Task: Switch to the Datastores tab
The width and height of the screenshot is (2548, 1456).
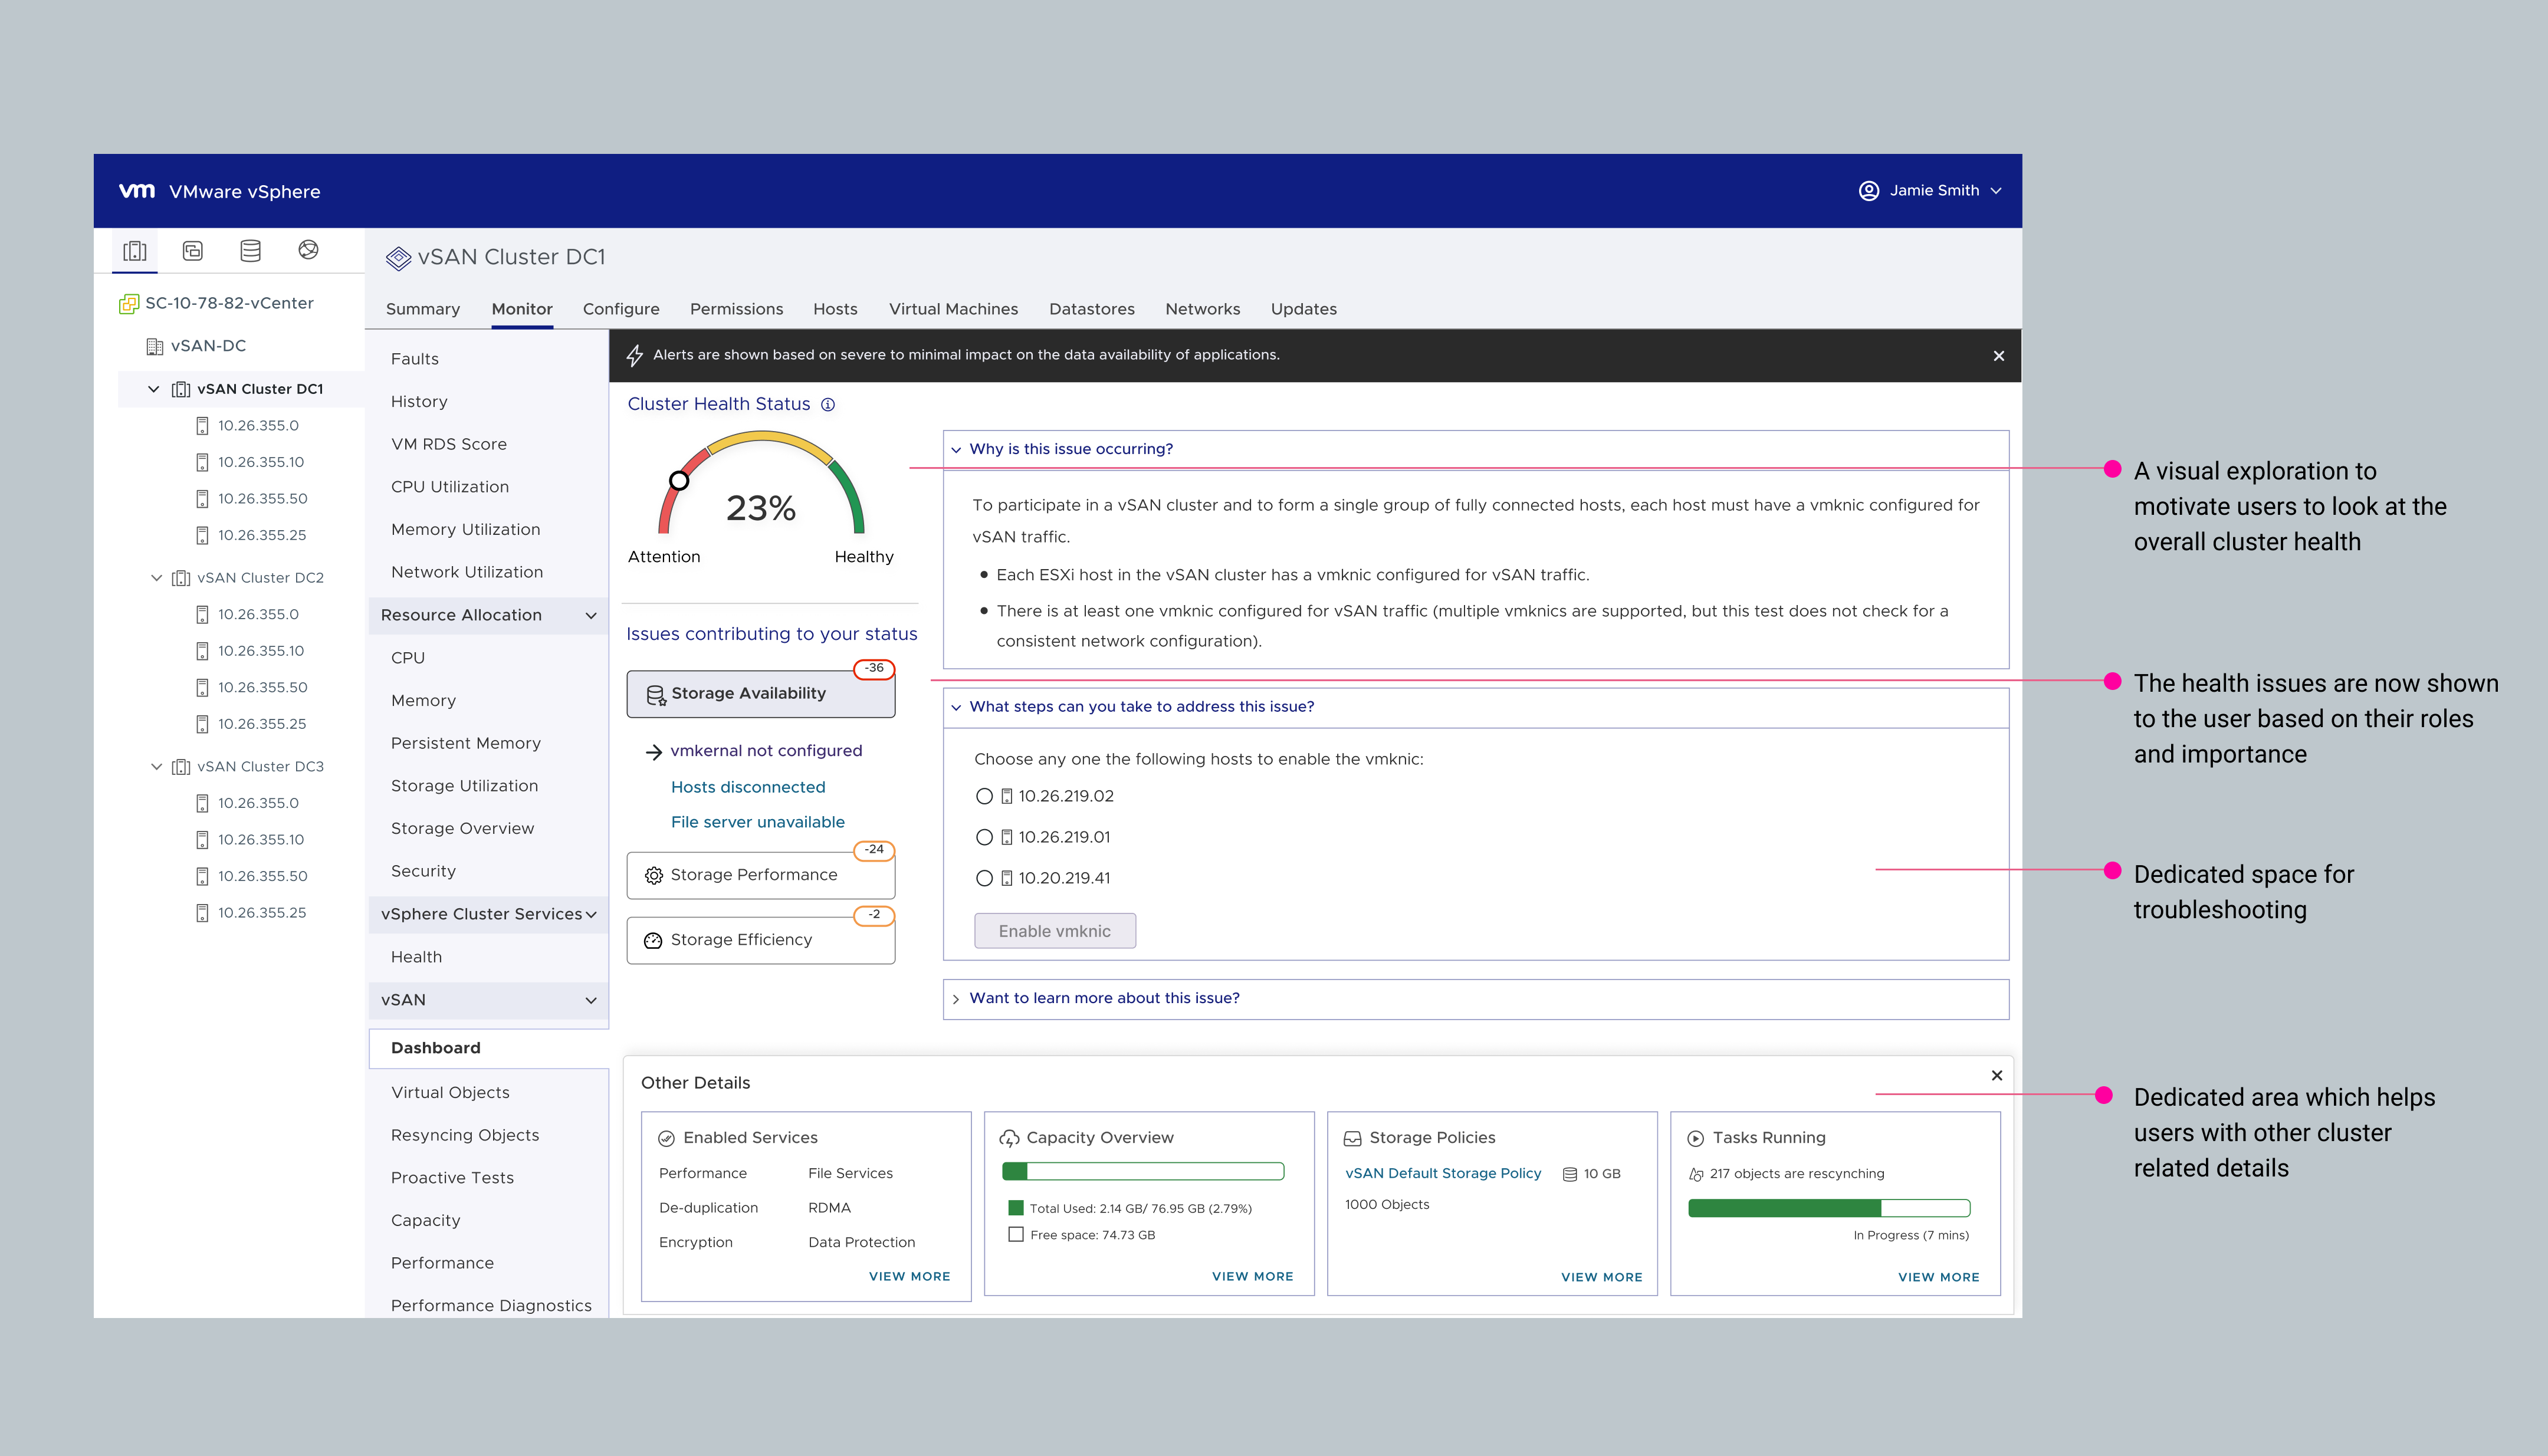Action: point(1092,310)
